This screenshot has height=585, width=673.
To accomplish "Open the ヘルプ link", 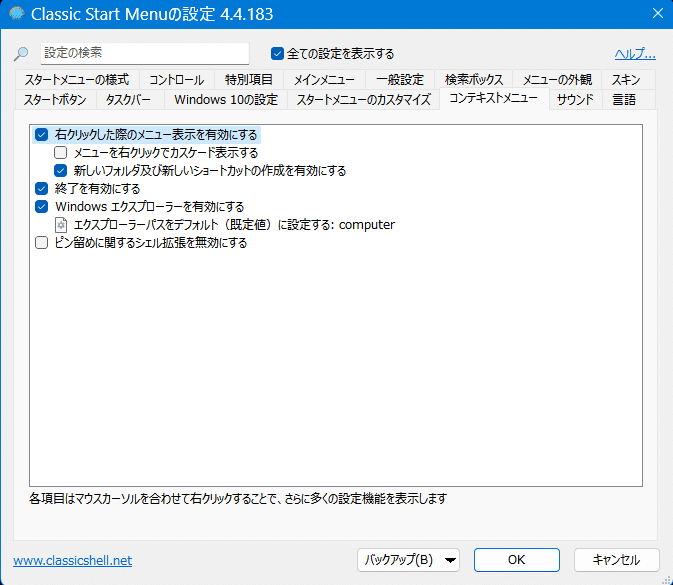I will (635, 54).
